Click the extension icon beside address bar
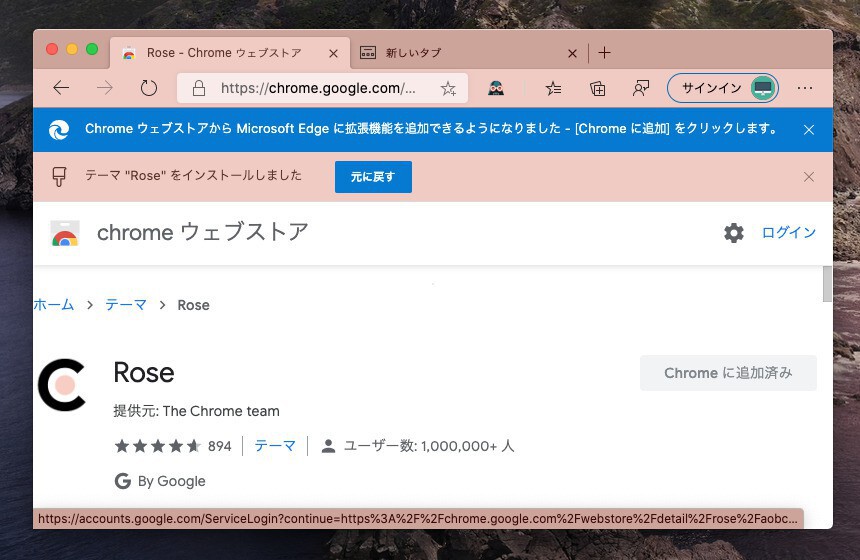 point(496,88)
